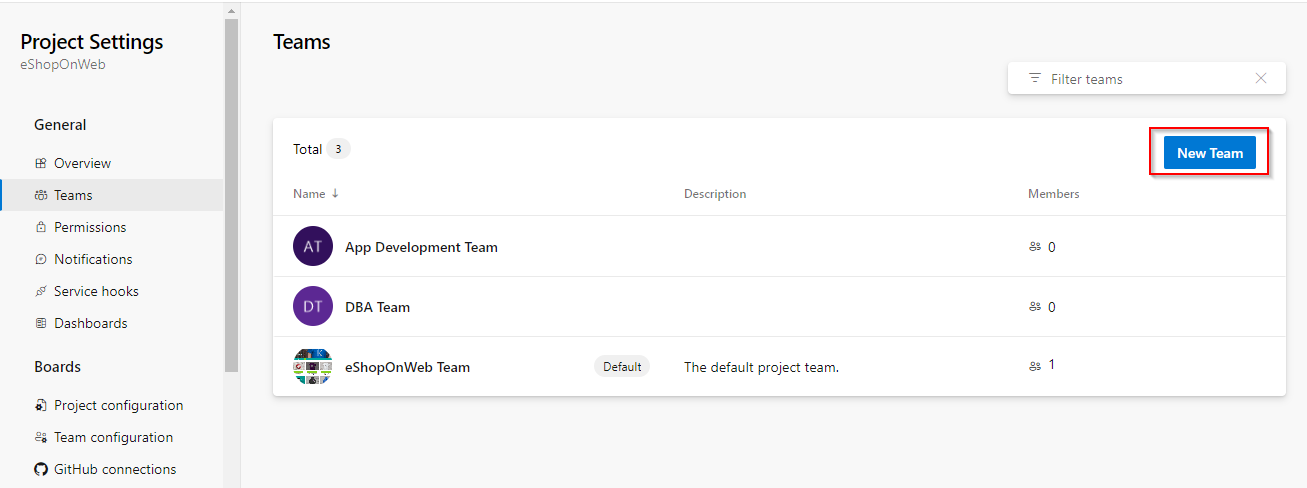Open DBA Team link
This screenshot has width=1307, height=488.
point(377,307)
